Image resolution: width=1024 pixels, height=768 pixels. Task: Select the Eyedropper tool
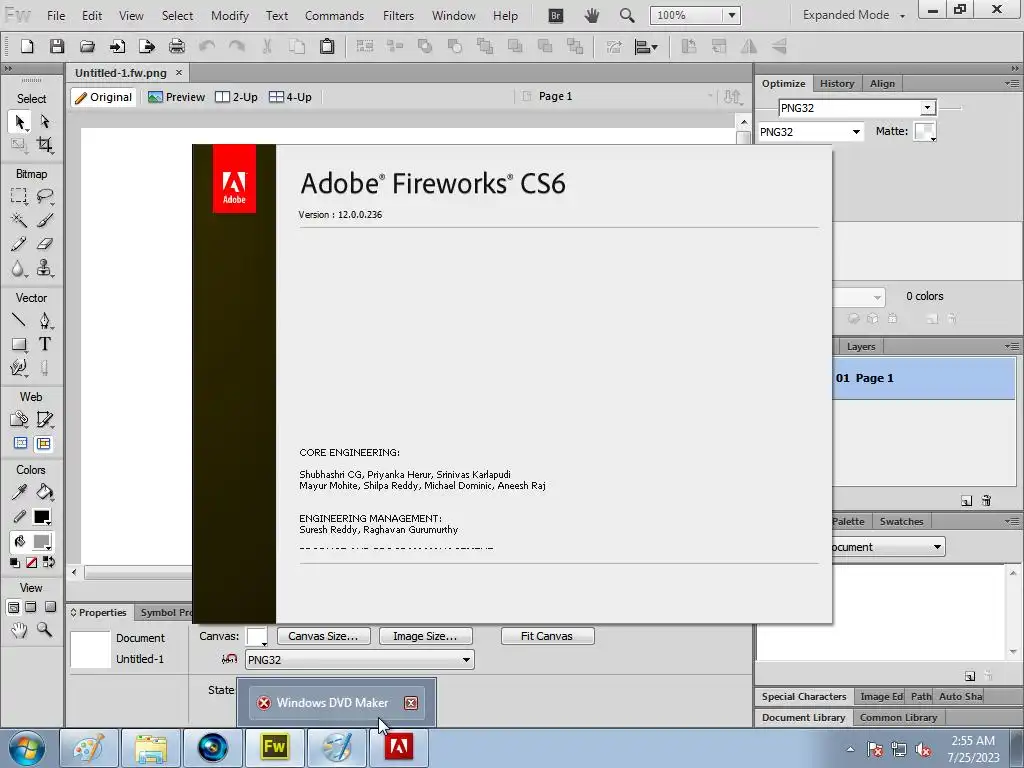click(19, 492)
